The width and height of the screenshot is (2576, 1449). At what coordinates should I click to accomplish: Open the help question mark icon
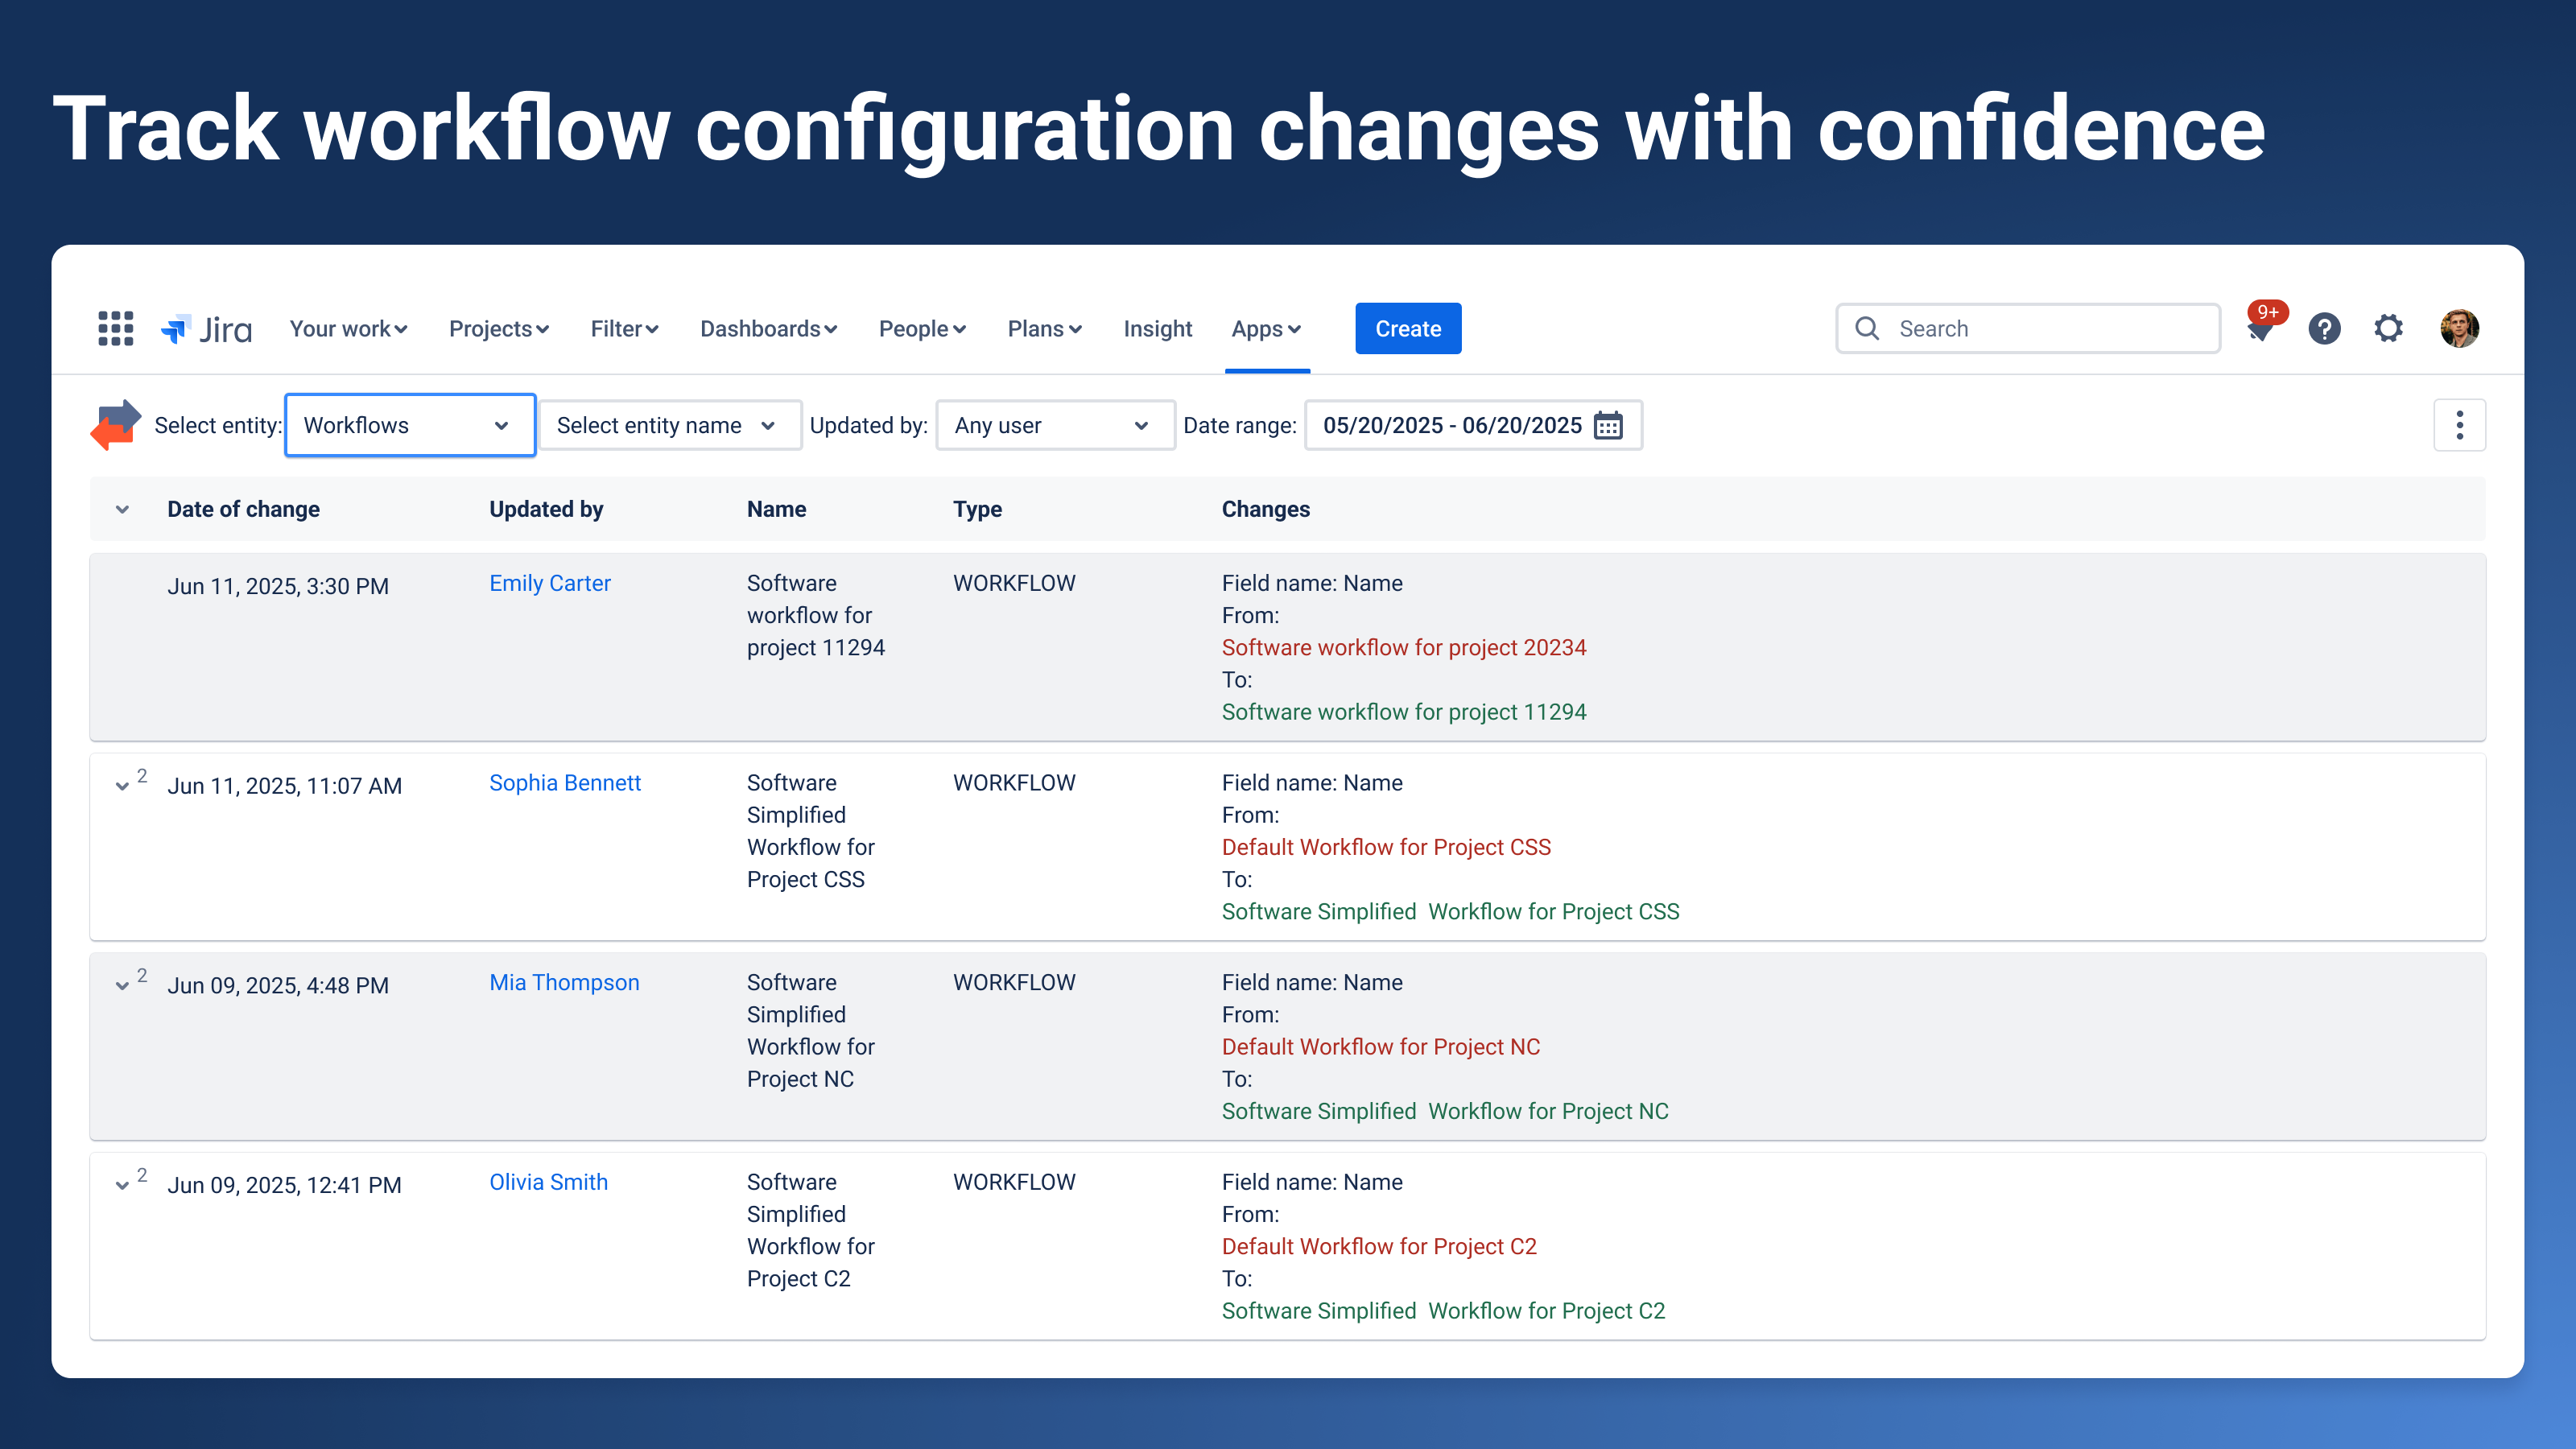coord(2324,329)
